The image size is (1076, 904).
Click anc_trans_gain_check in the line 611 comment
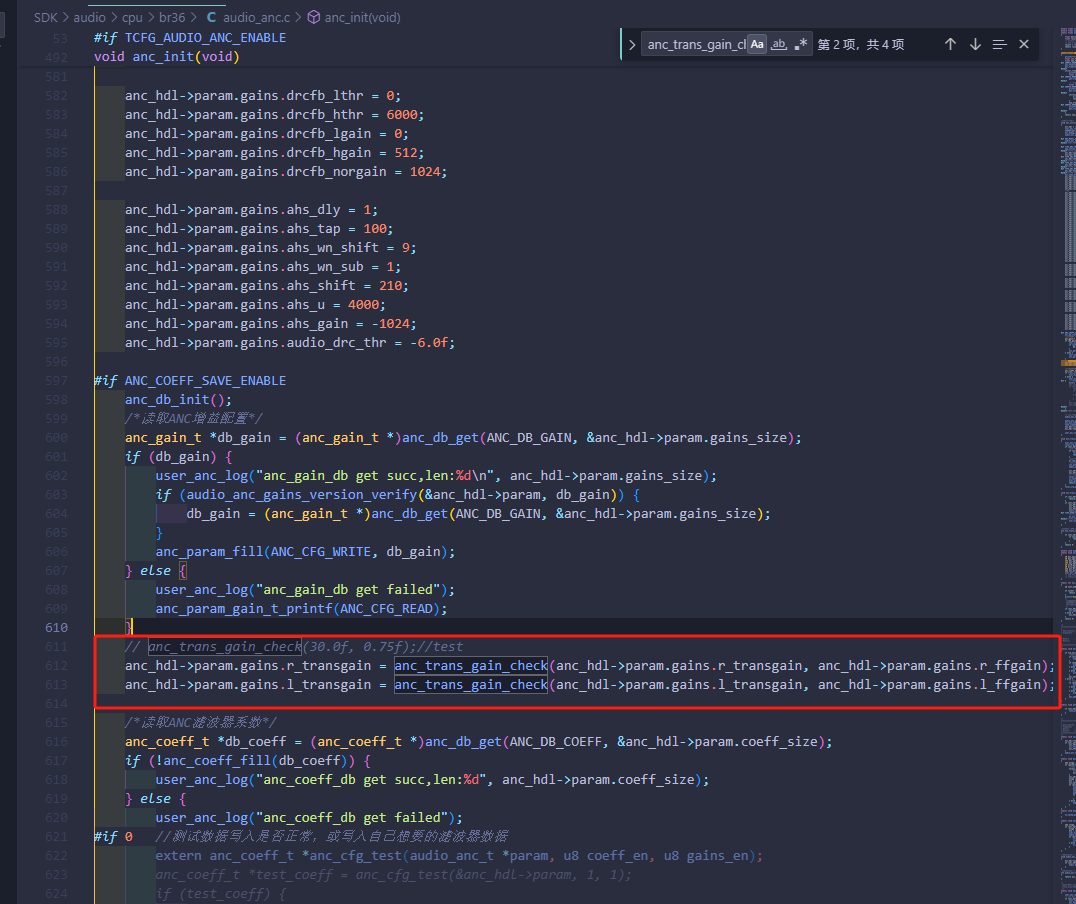pyautogui.click(x=225, y=647)
